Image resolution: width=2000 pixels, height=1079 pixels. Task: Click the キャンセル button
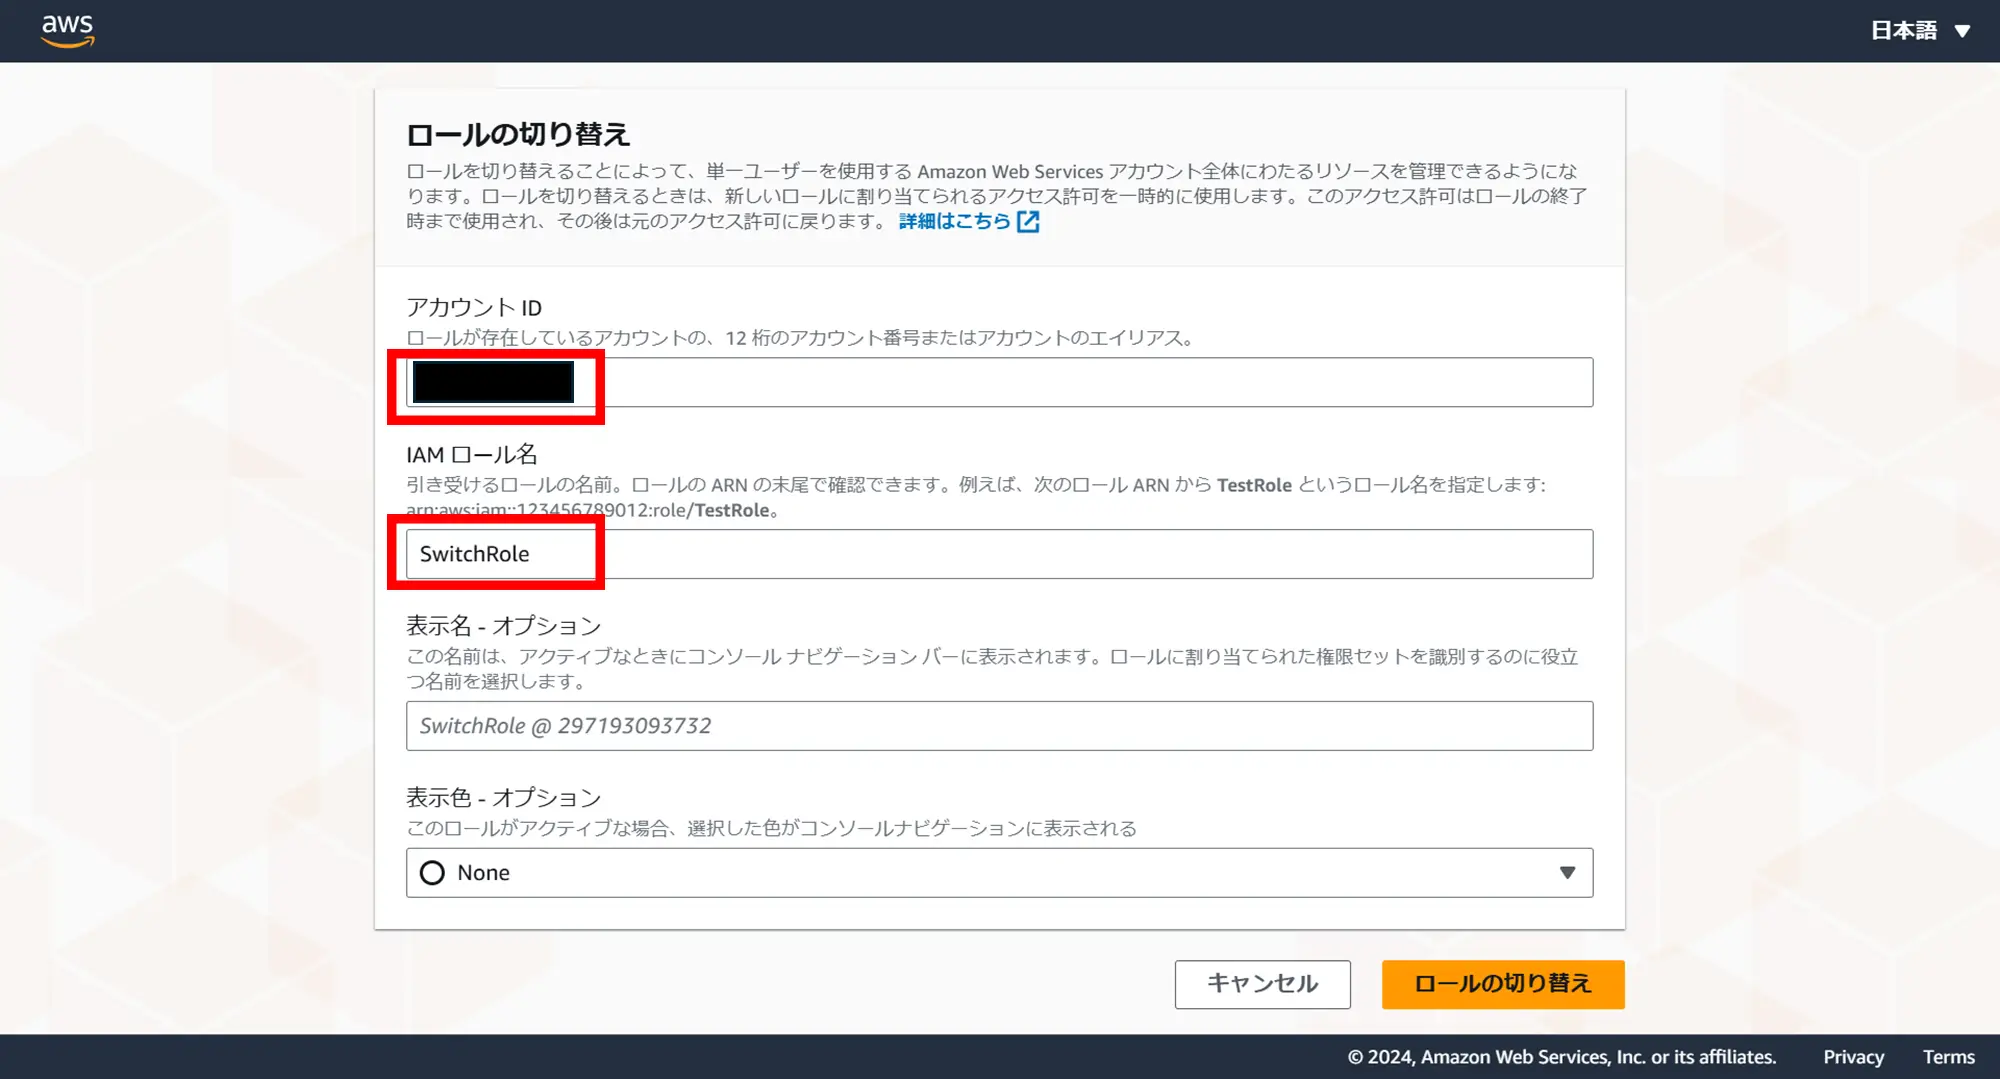point(1262,984)
